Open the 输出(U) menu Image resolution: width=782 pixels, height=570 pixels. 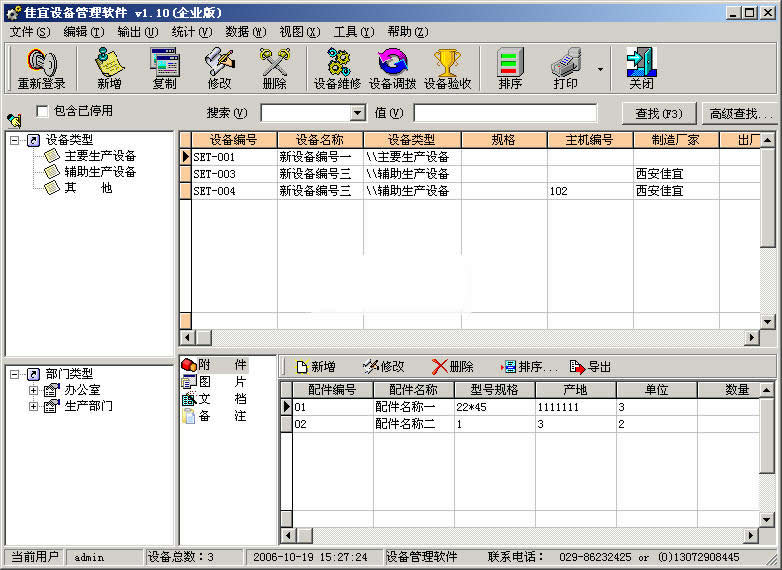click(138, 32)
